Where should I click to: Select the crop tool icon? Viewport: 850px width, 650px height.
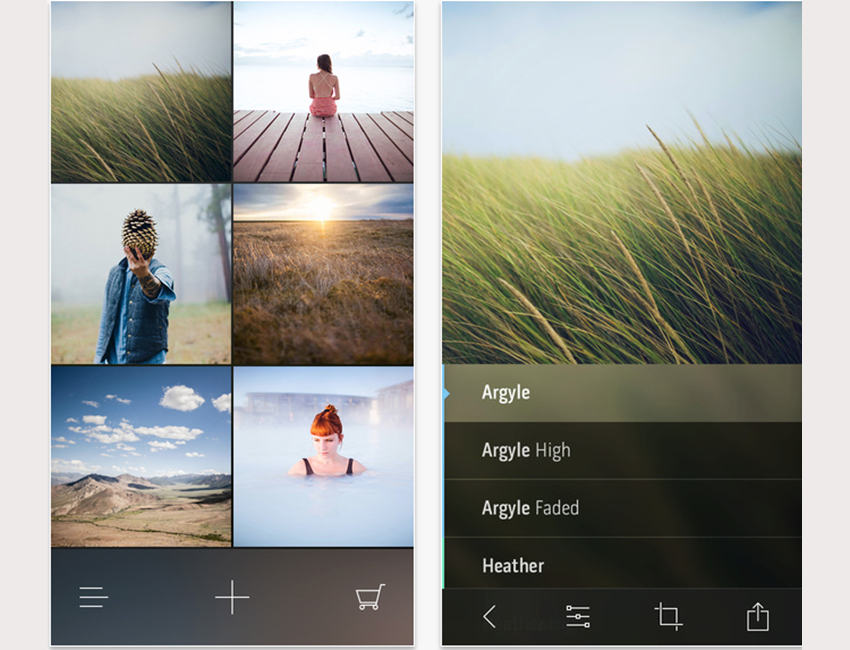click(x=668, y=616)
